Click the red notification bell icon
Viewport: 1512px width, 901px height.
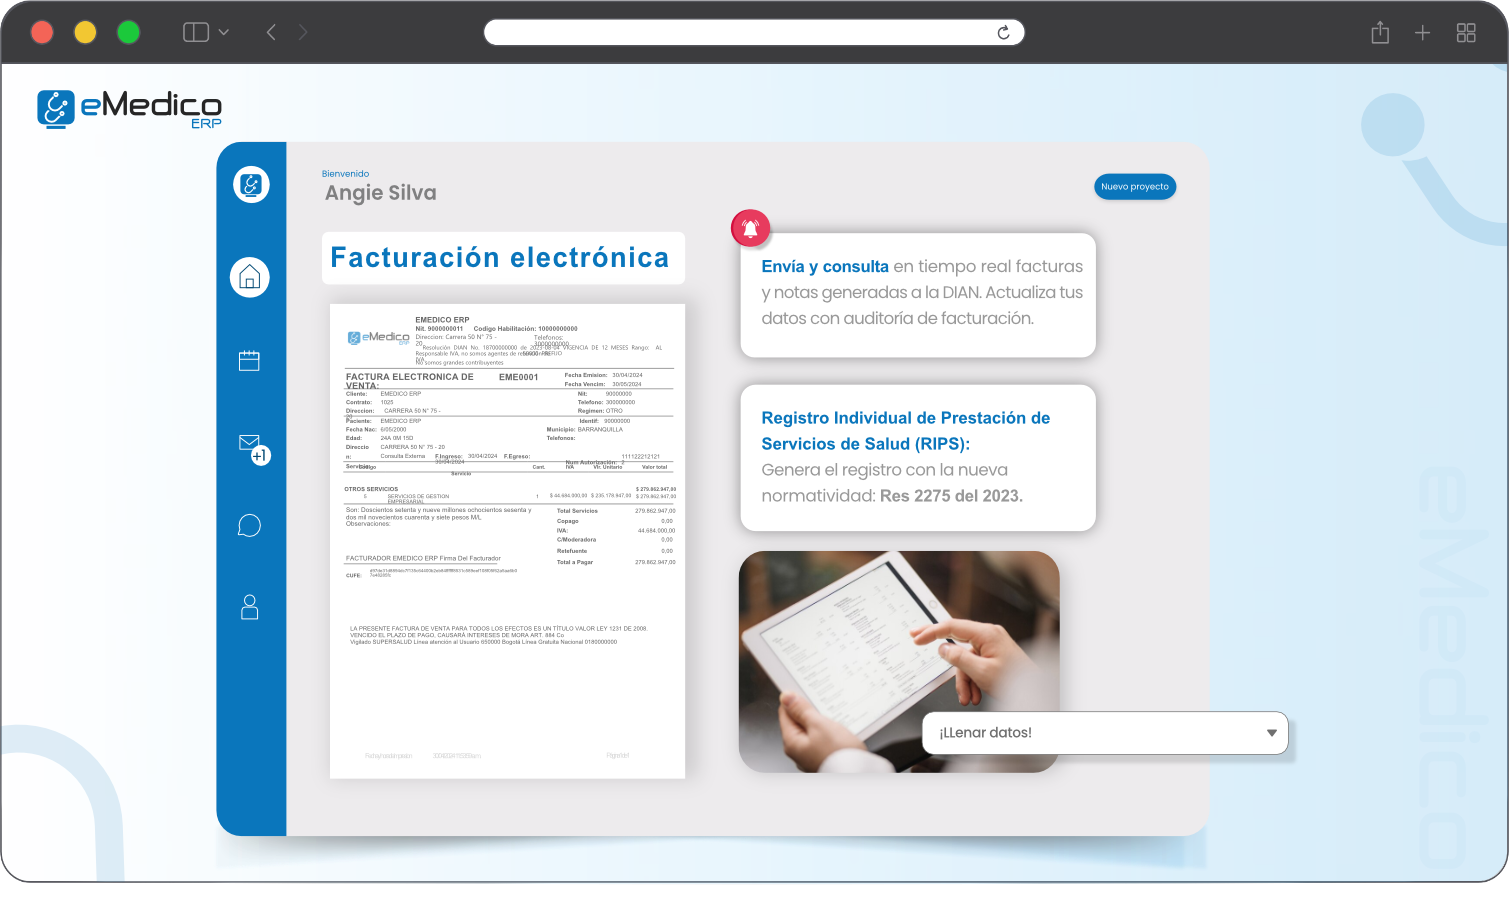pos(751,229)
